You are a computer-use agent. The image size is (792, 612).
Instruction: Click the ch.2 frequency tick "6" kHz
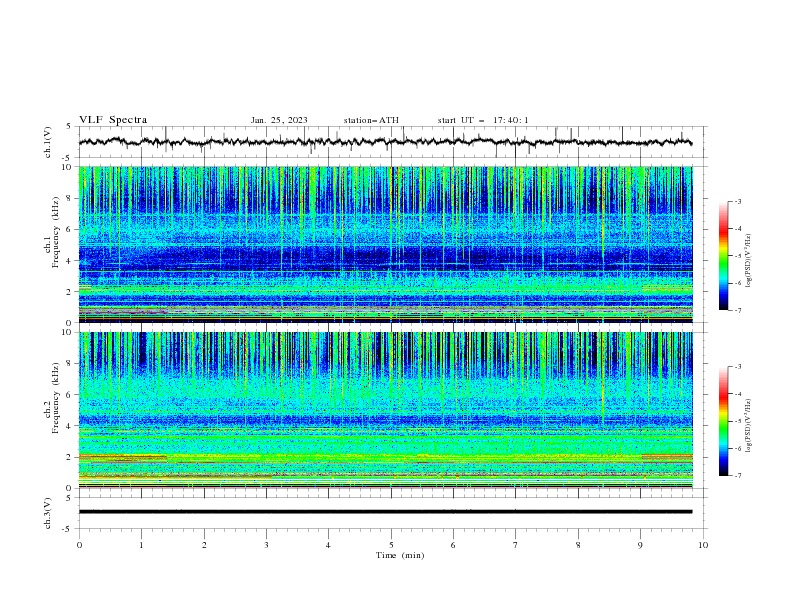pyautogui.click(x=71, y=395)
